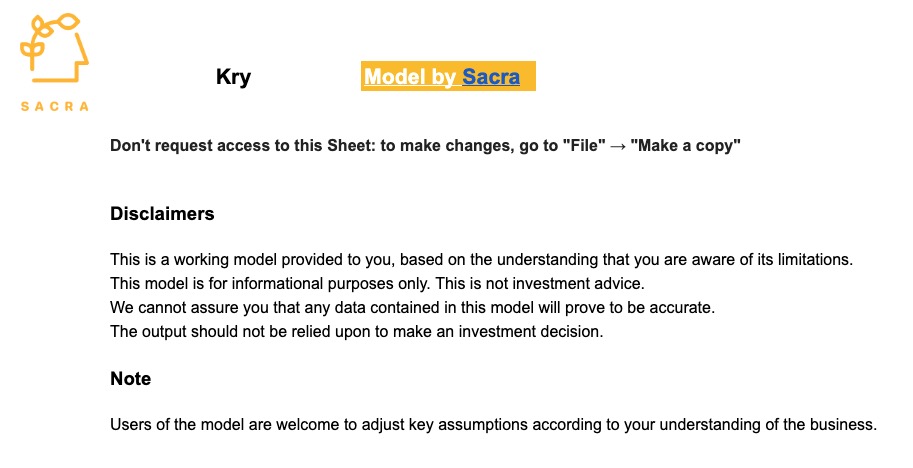Click the arrow symbol after "File"
The width and height of the screenshot is (913, 468).
tap(618, 146)
